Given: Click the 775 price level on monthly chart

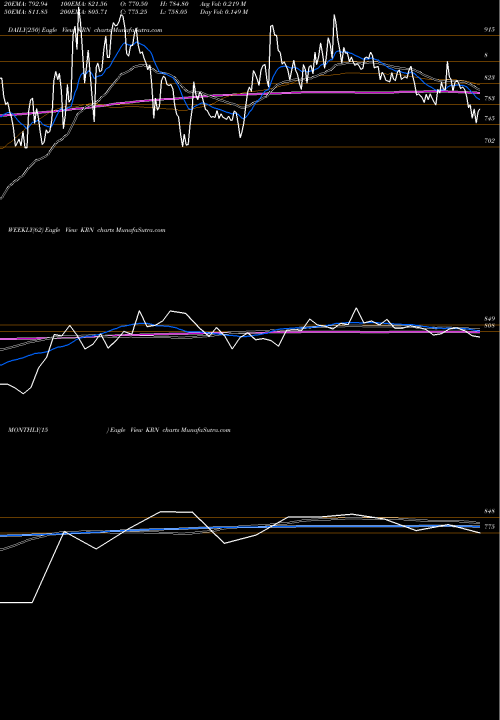Looking at the screenshot, I should 489,527.
